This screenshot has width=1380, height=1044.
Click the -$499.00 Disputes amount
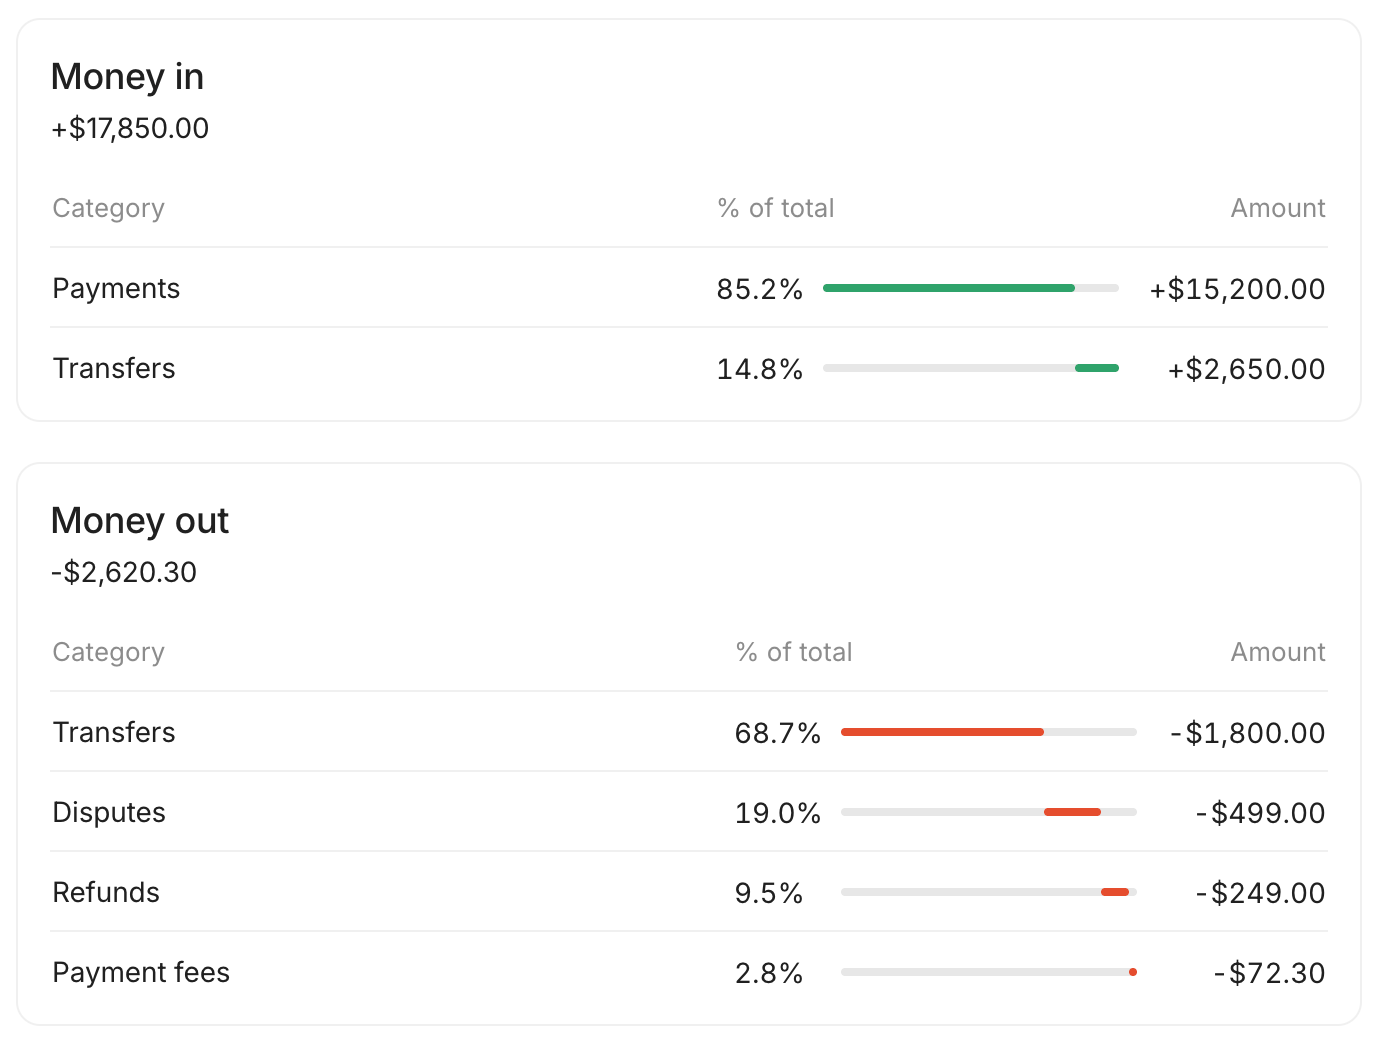point(1261,813)
